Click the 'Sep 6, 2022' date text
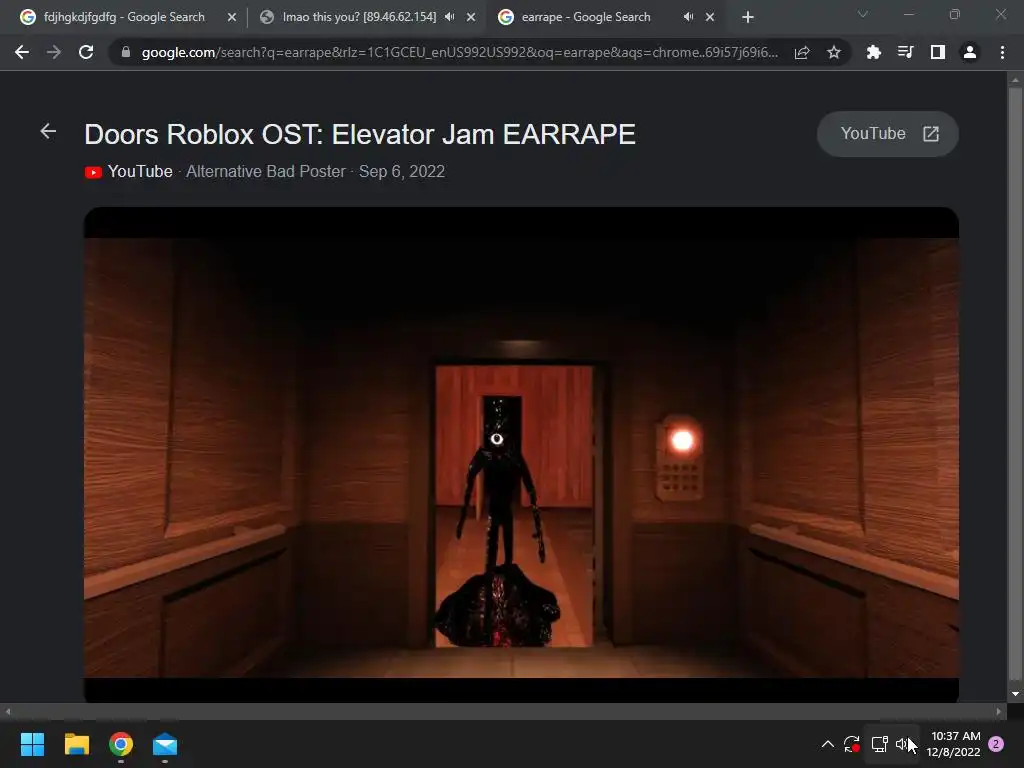The width and height of the screenshot is (1024, 768). click(402, 171)
